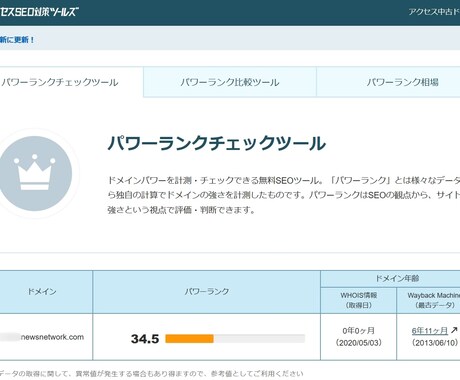
Task: Open the 新に更新！ notice link
Action: [x=17, y=40]
